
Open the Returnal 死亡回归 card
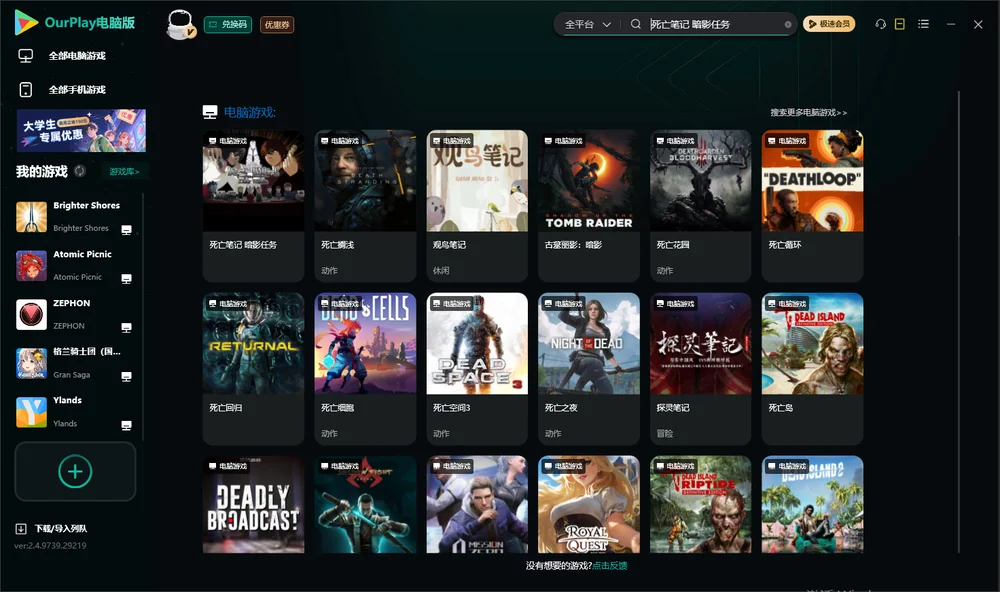coord(253,369)
